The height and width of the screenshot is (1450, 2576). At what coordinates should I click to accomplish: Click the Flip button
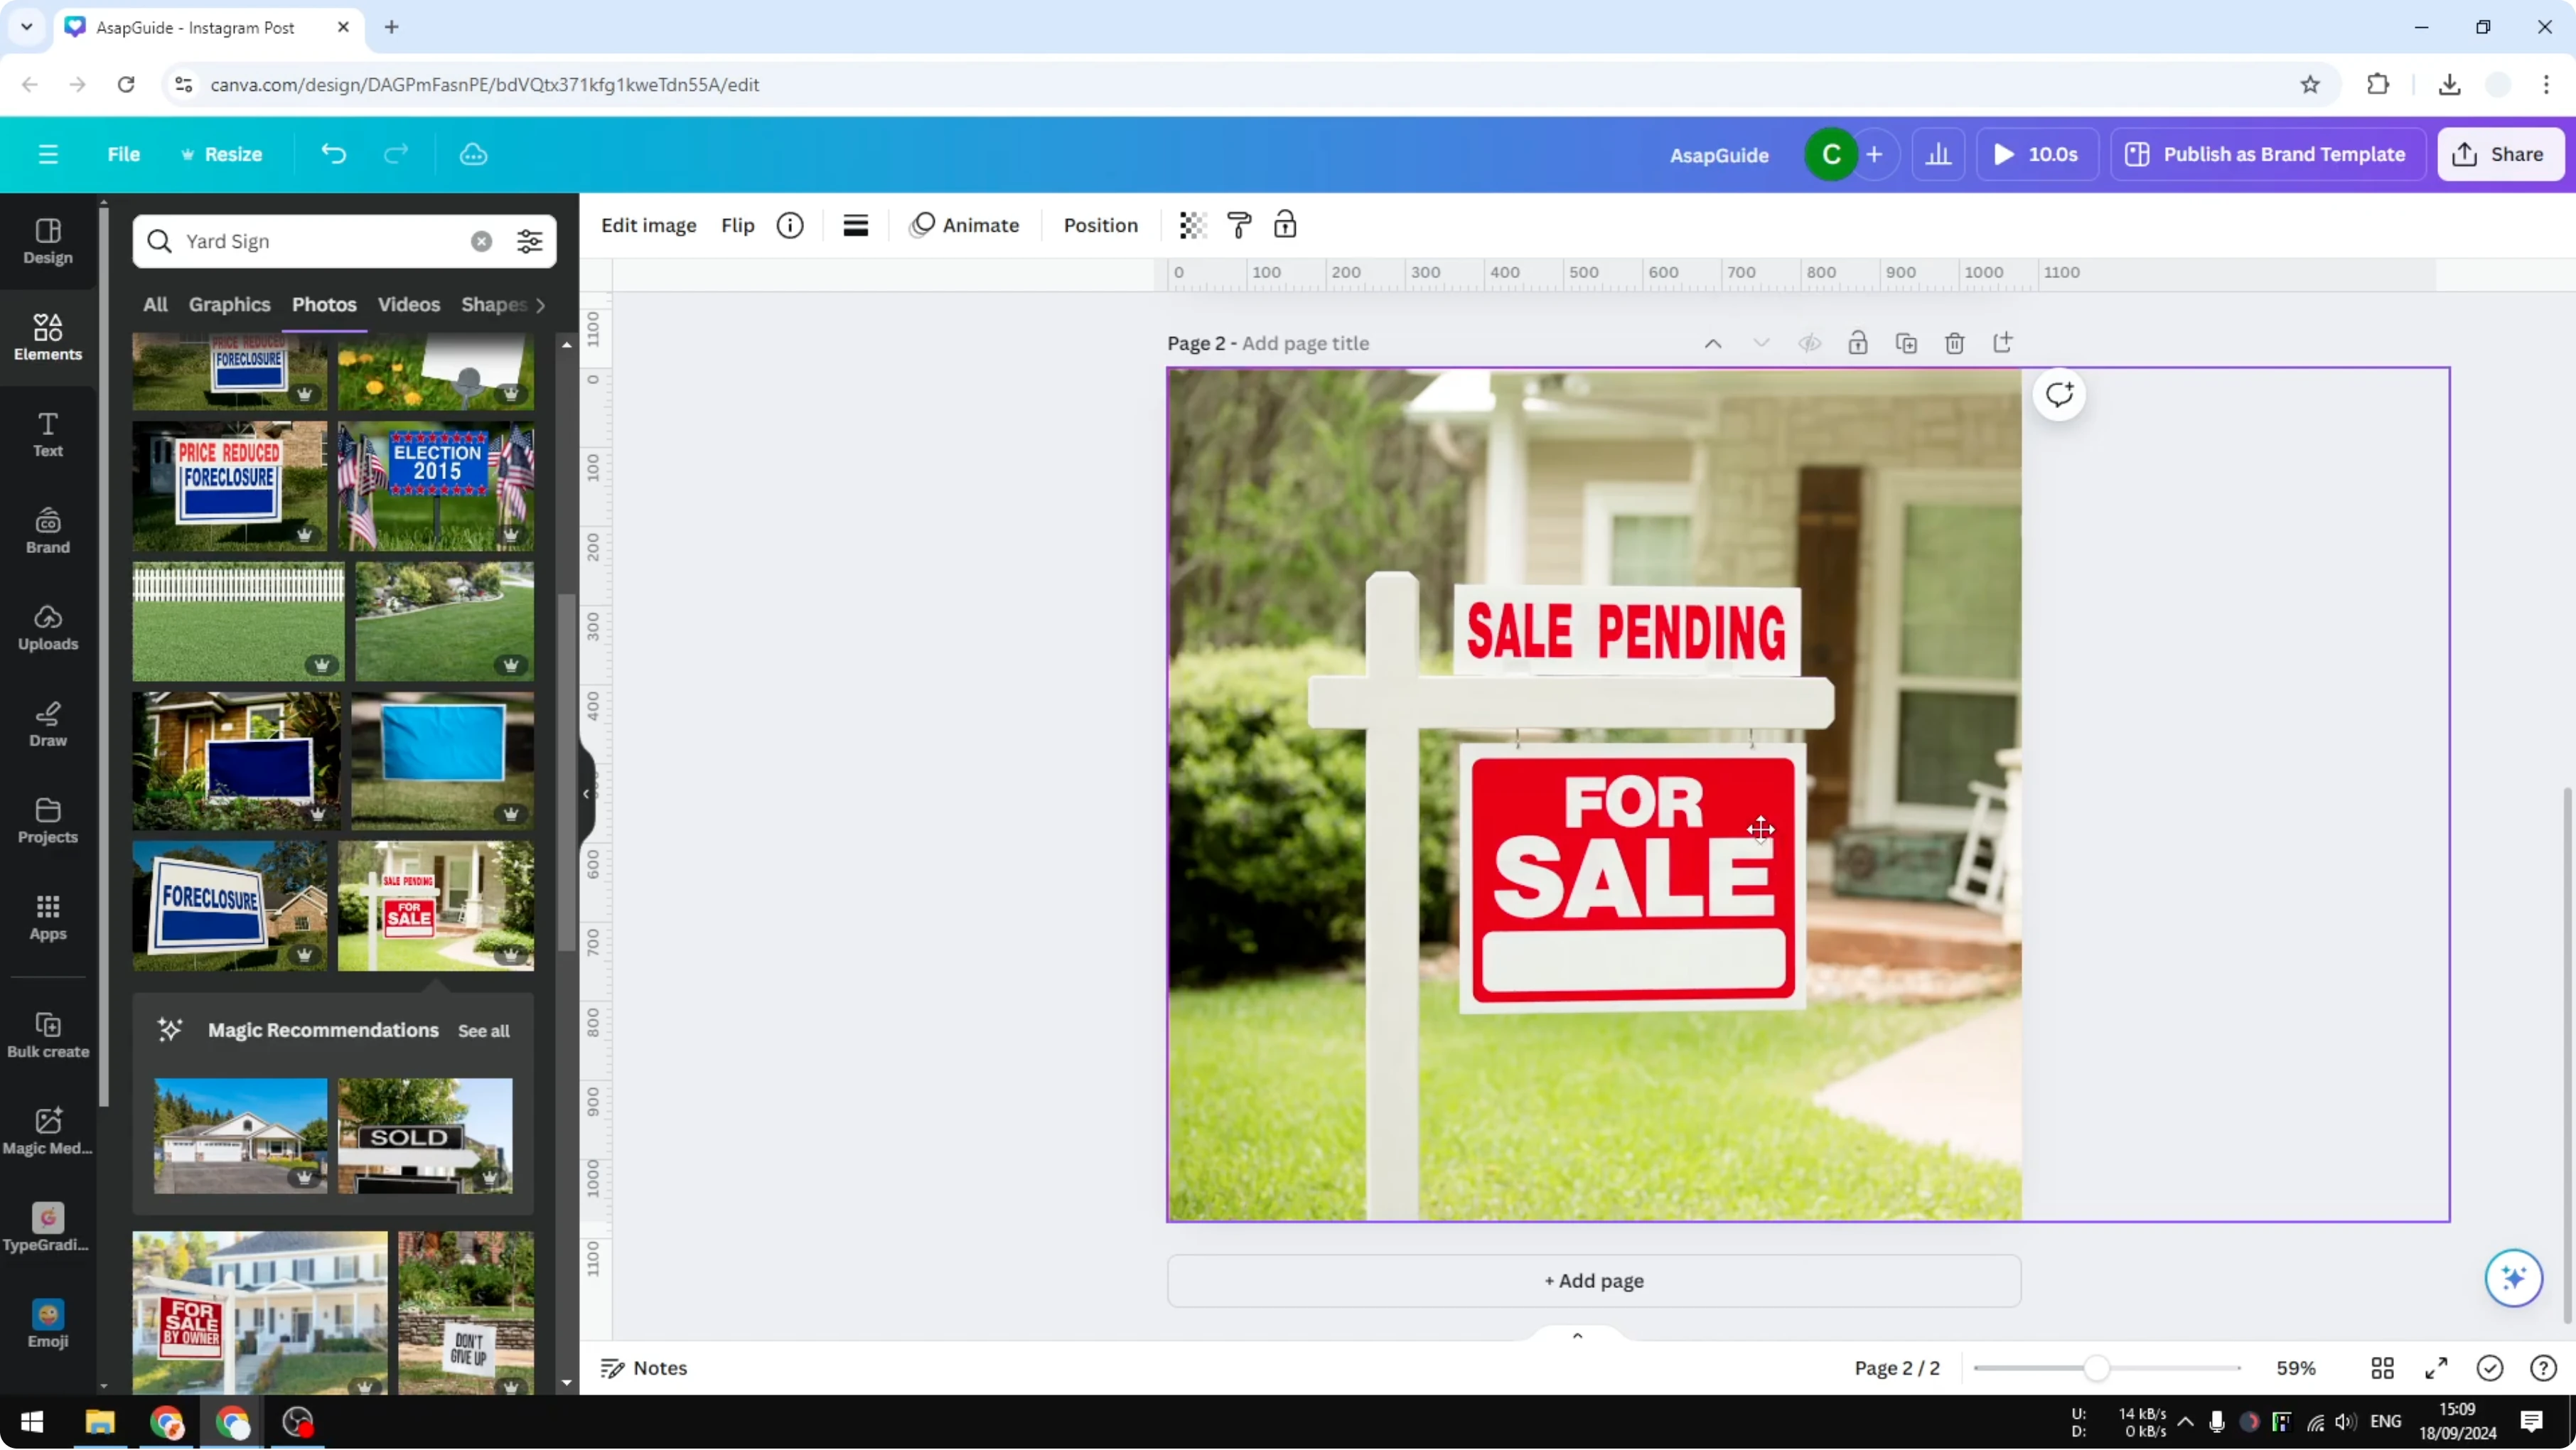pyautogui.click(x=737, y=225)
